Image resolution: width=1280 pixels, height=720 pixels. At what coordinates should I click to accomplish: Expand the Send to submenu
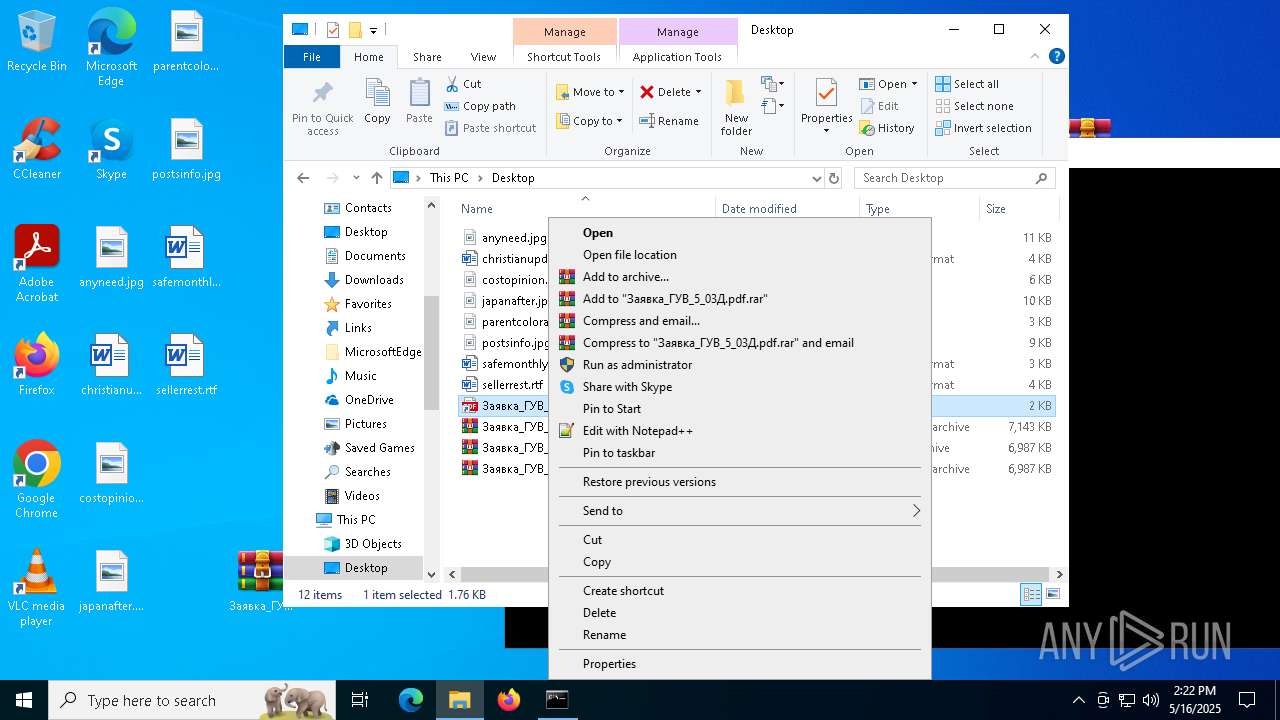(x=740, y=511)
